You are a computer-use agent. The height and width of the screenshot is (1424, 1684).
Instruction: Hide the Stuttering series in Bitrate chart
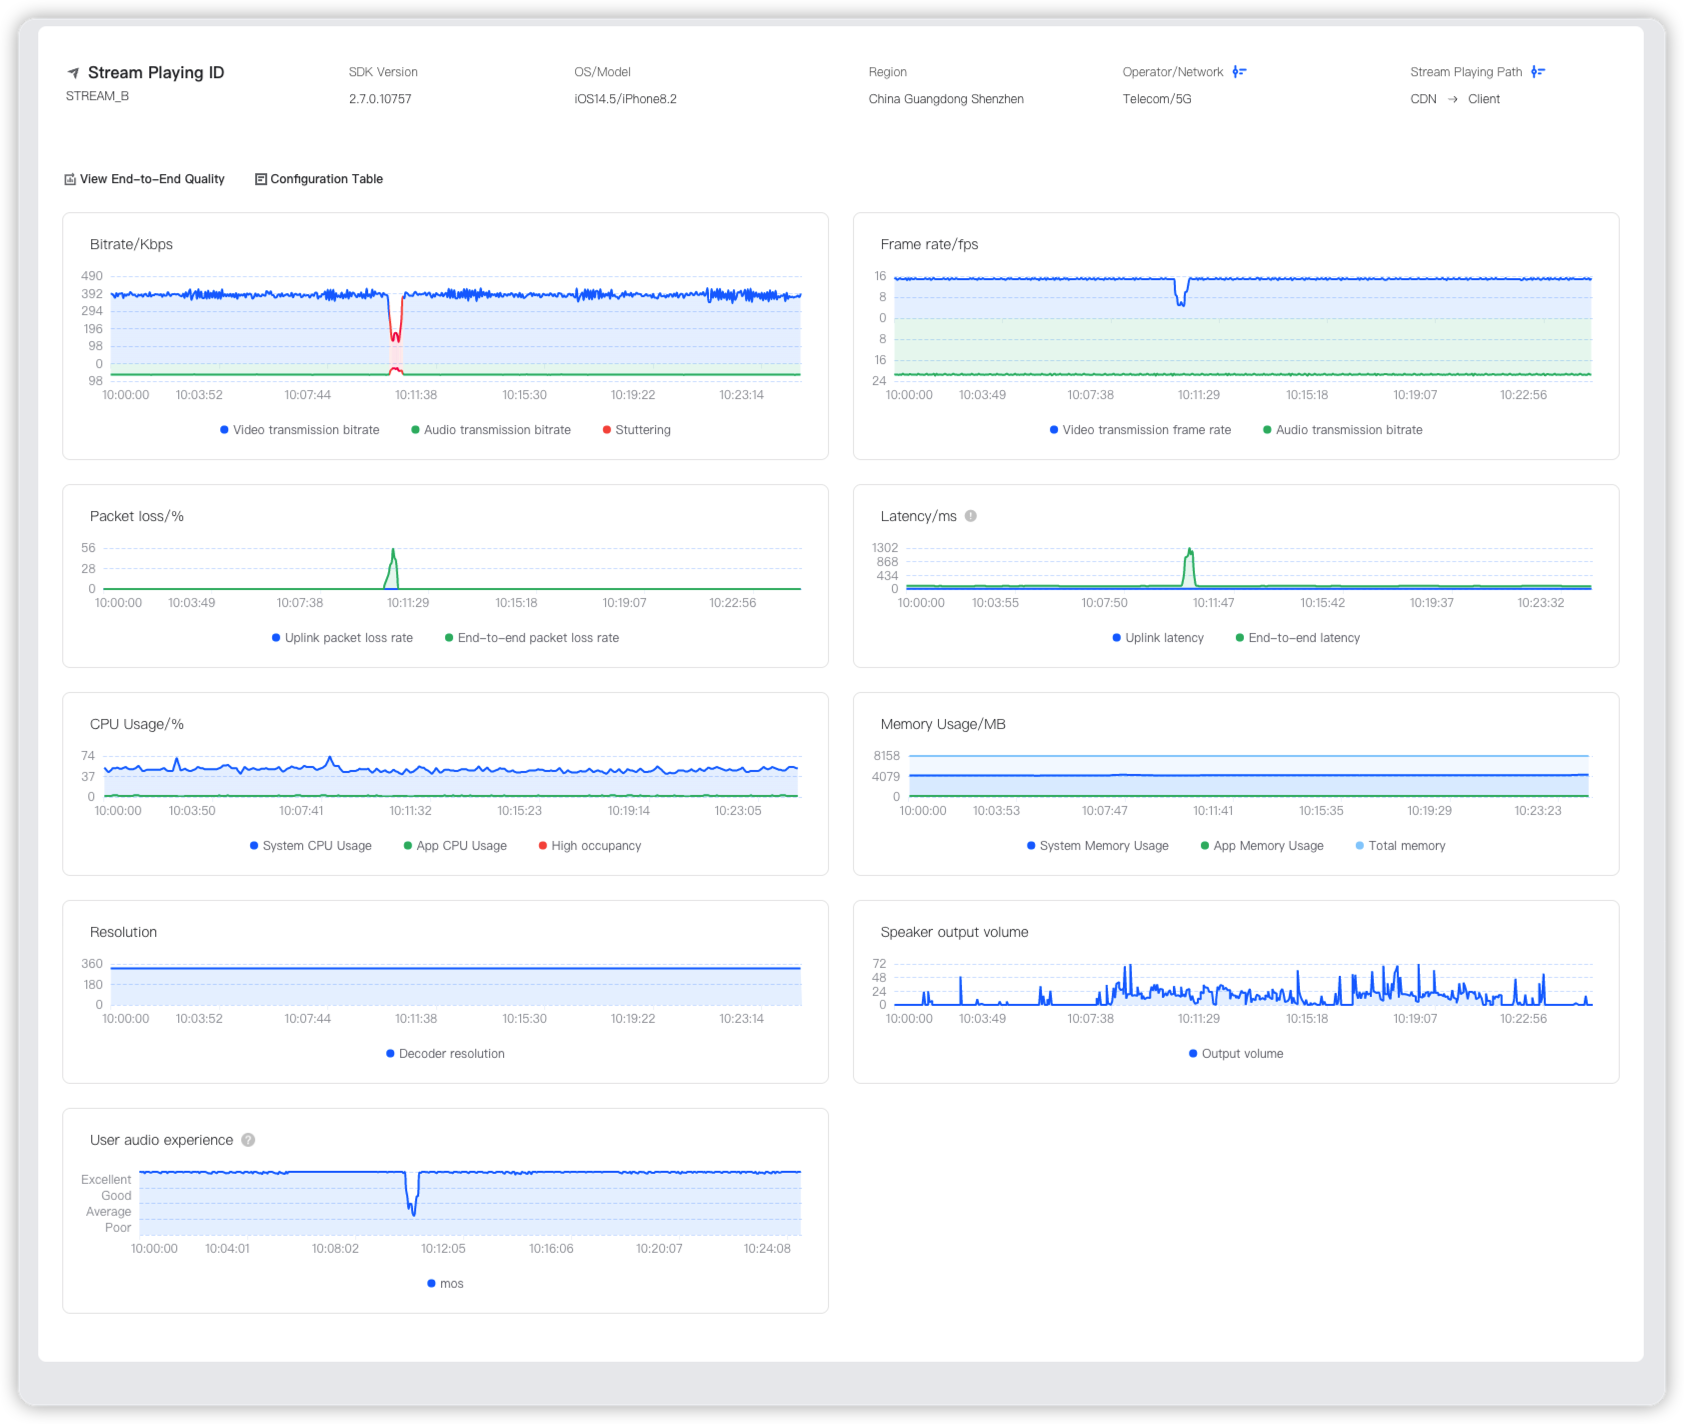click(x=637, y=430)
